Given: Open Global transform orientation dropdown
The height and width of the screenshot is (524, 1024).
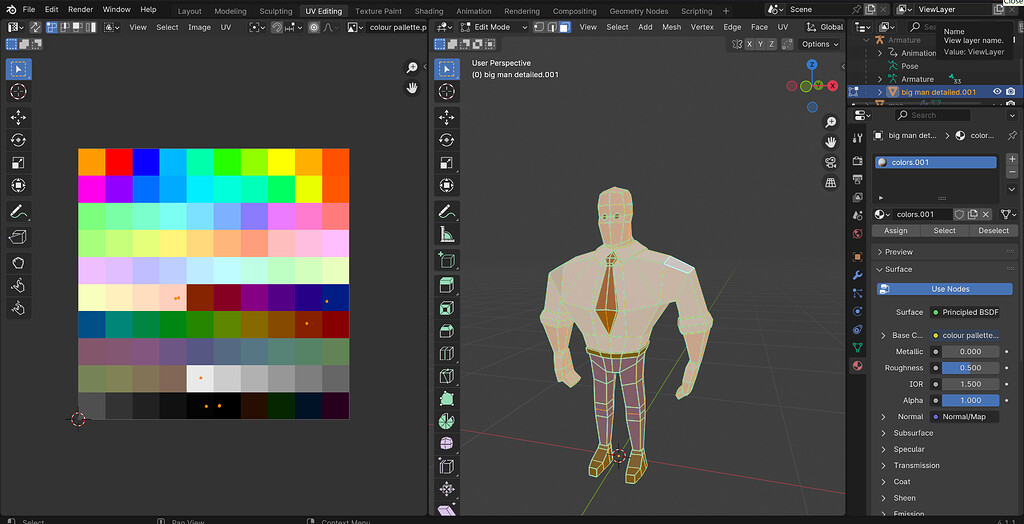Looking at the screenshot, I should click(x=825, y=27).
